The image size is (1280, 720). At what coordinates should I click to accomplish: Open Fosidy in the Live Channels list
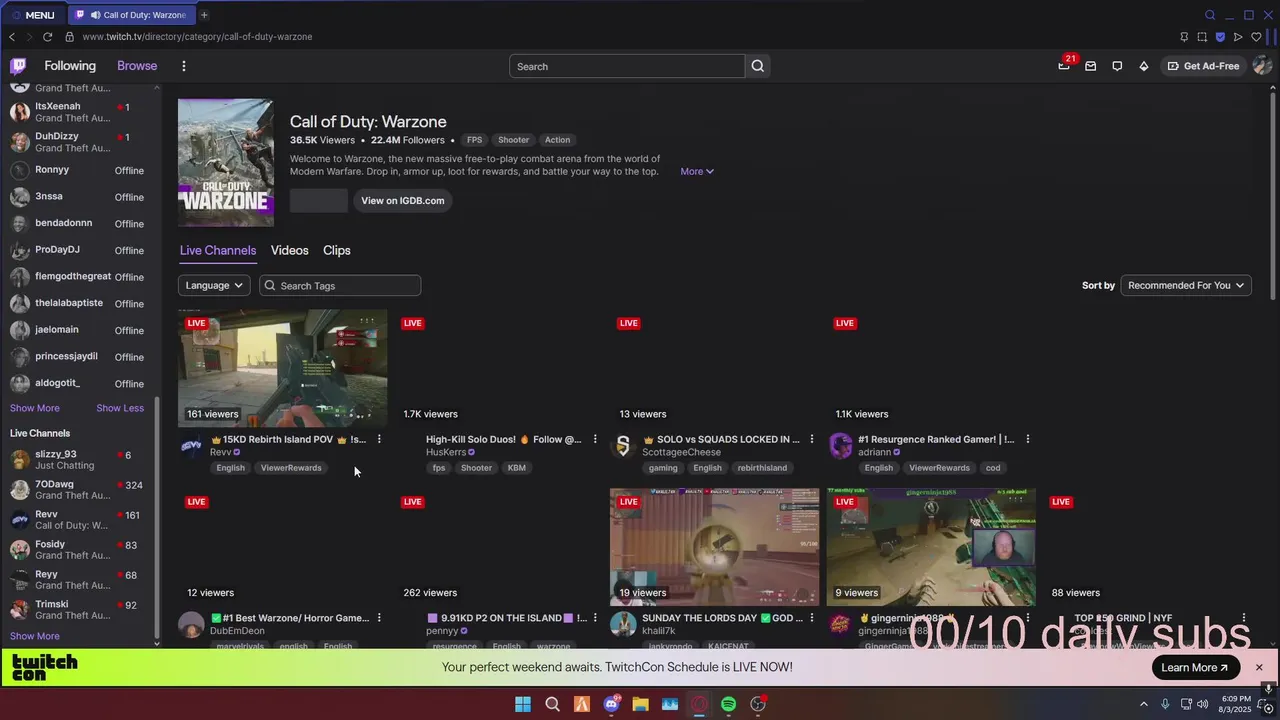(x=82, y=550)
